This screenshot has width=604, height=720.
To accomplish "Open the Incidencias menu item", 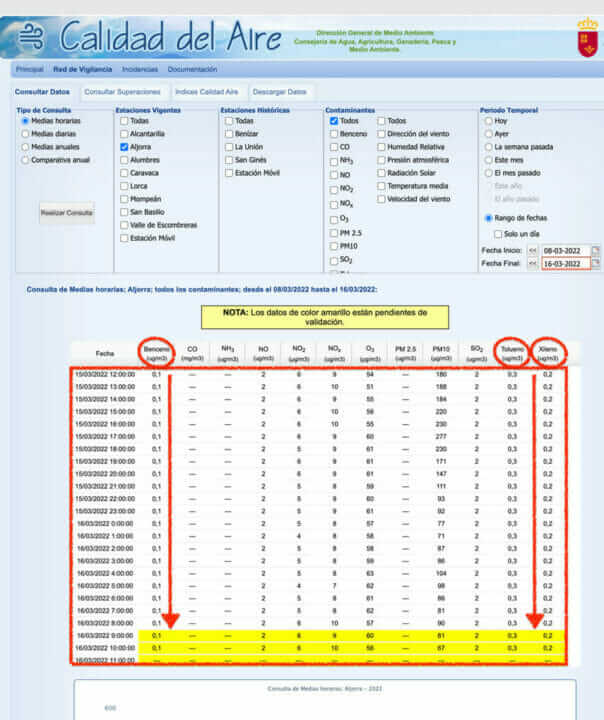I will tap(140, 69).
